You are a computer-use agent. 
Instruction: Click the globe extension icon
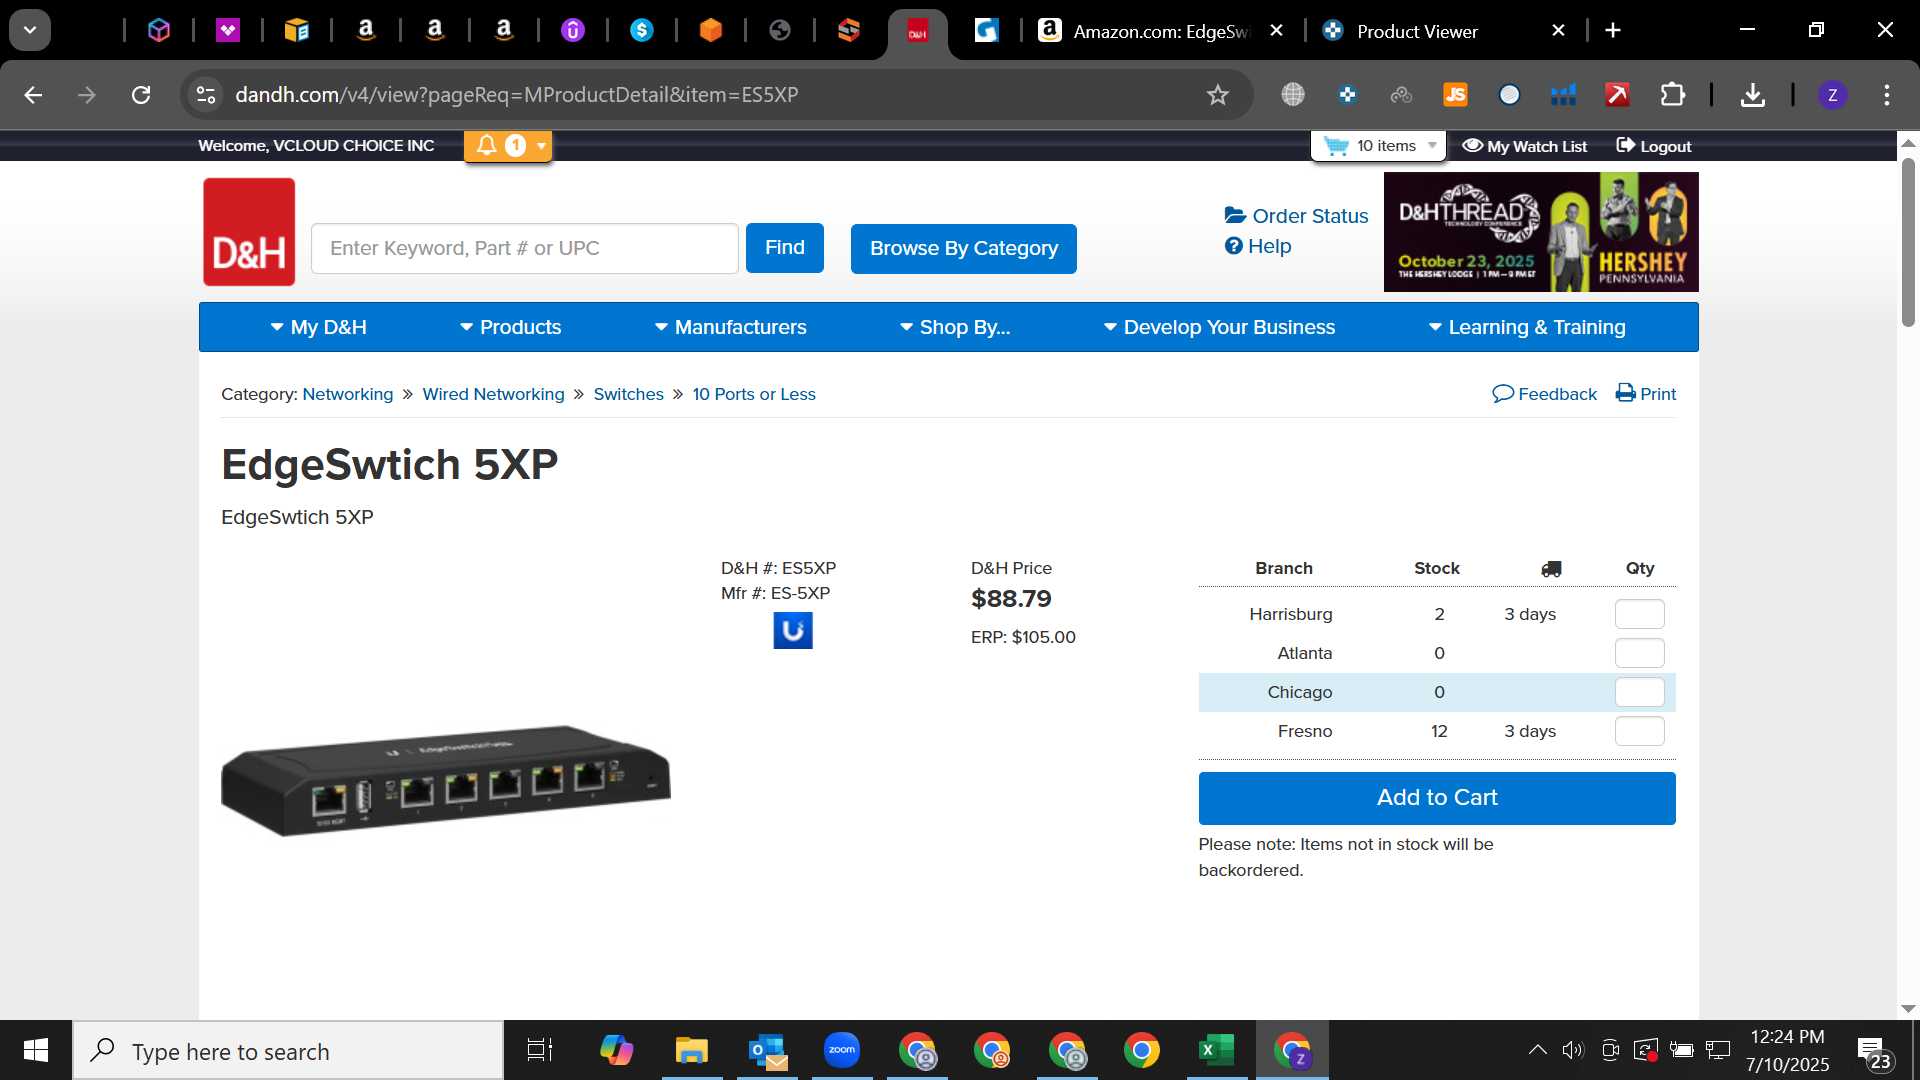1293,95
